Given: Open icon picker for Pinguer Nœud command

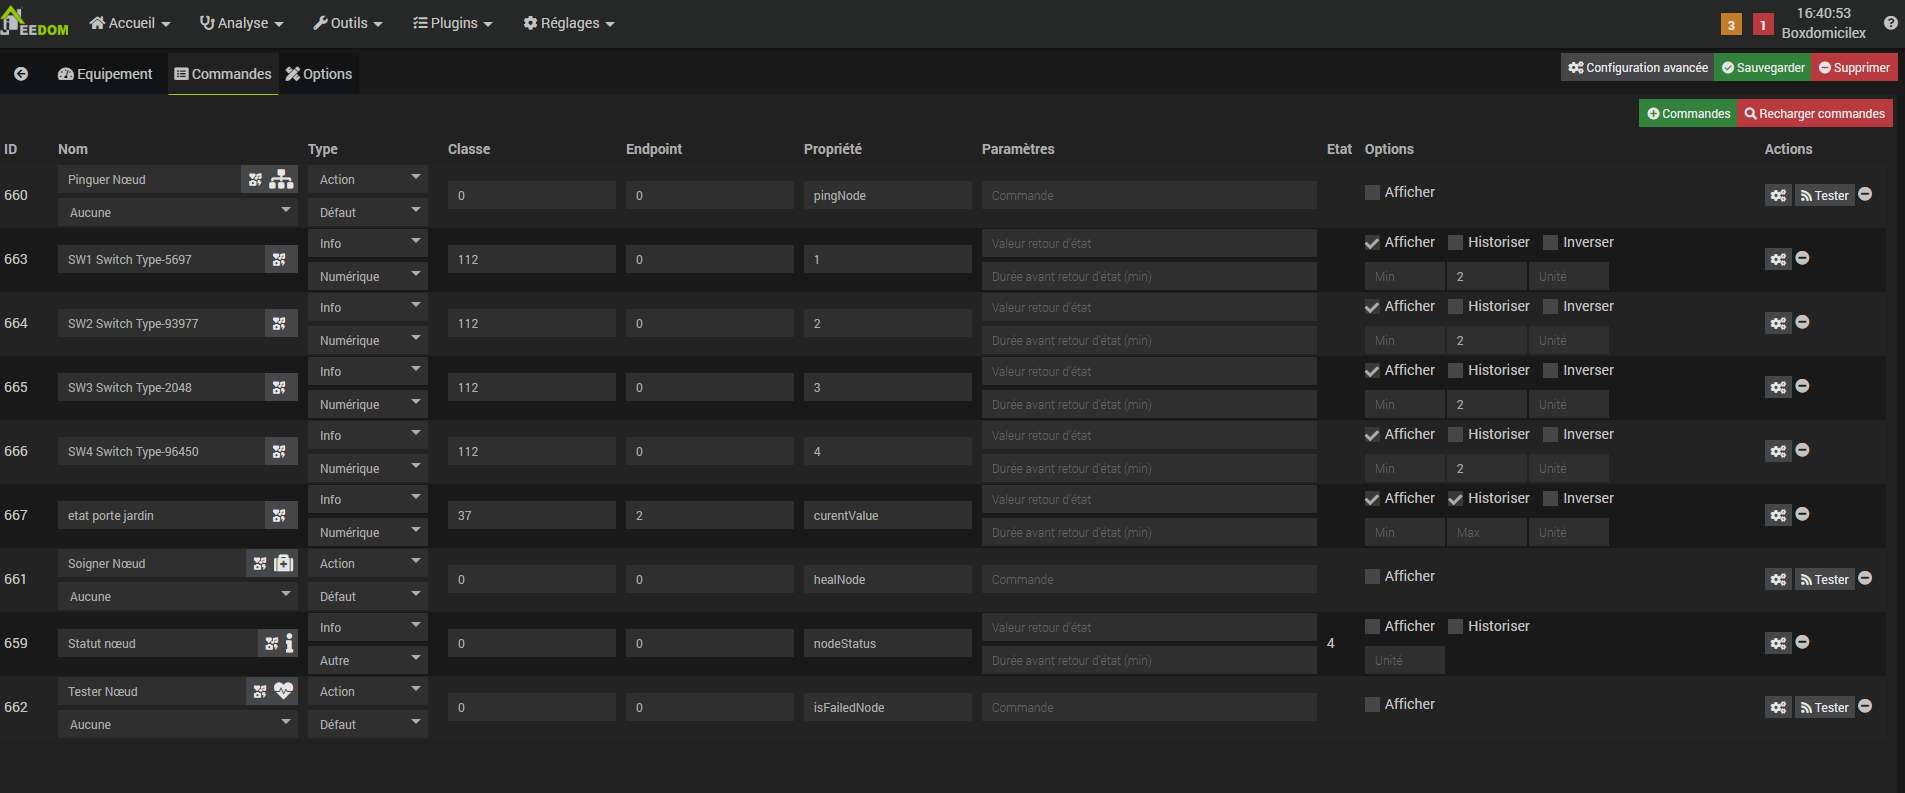Looking at the screenshot, I should tap(256, 180).
